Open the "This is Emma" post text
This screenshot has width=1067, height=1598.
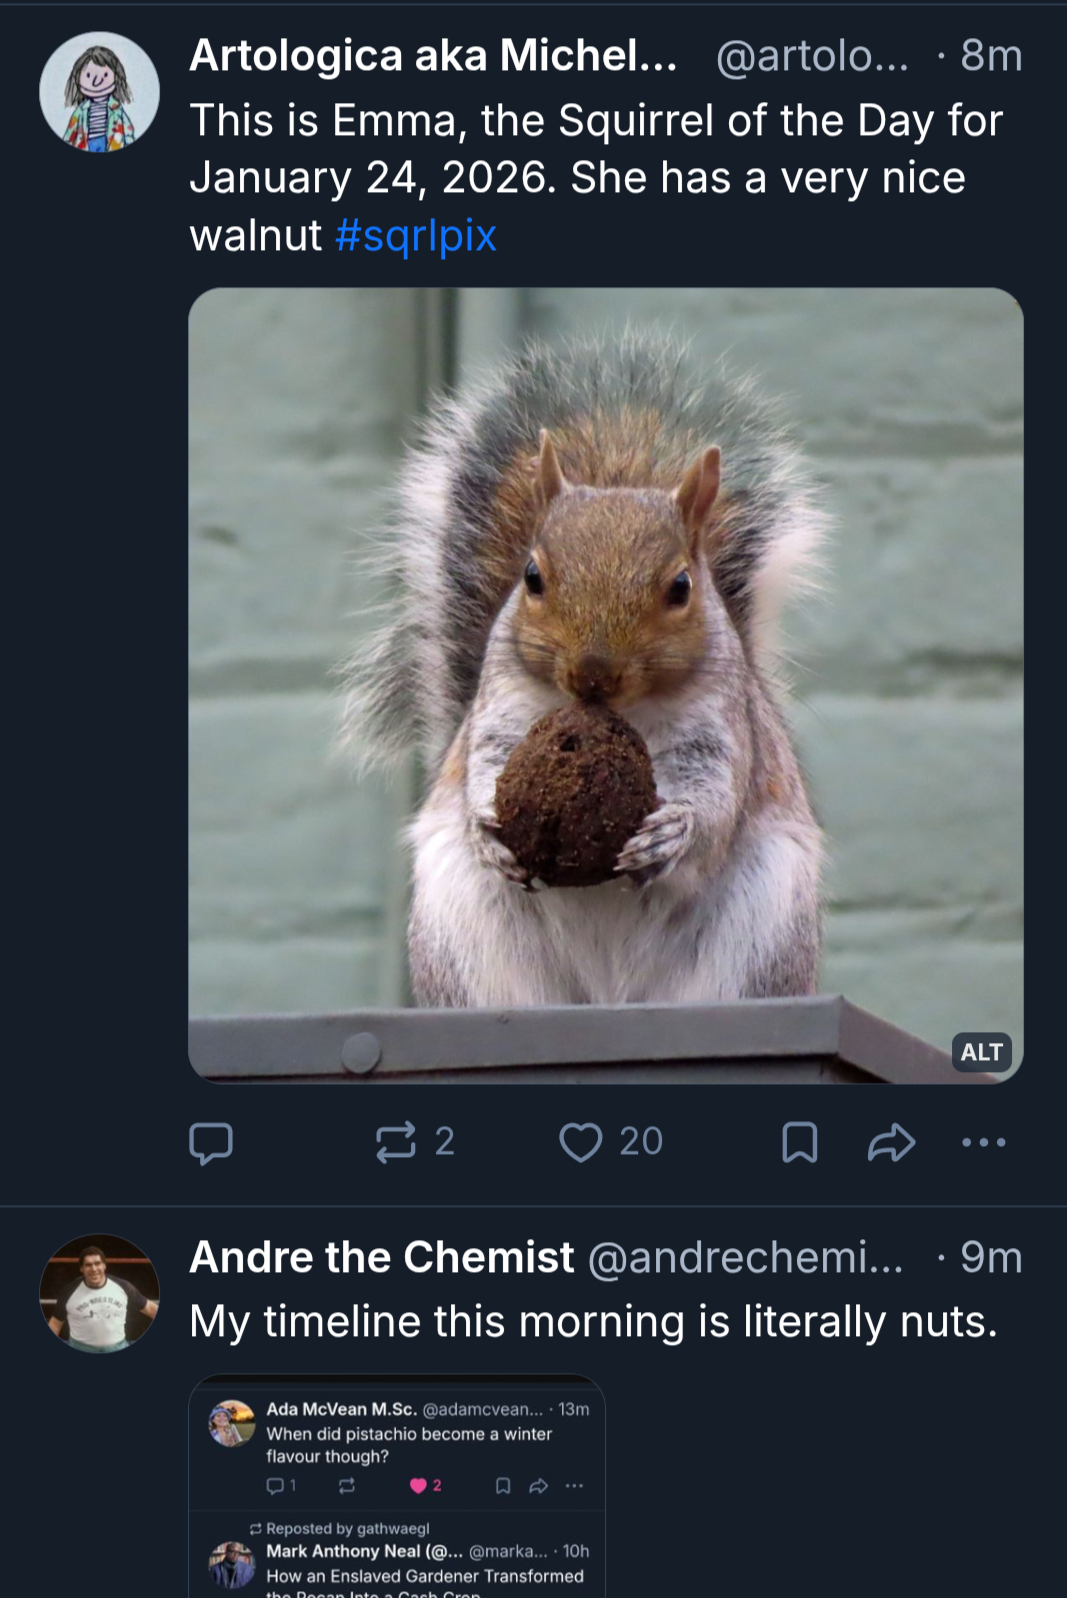click(x=595, y=150)
